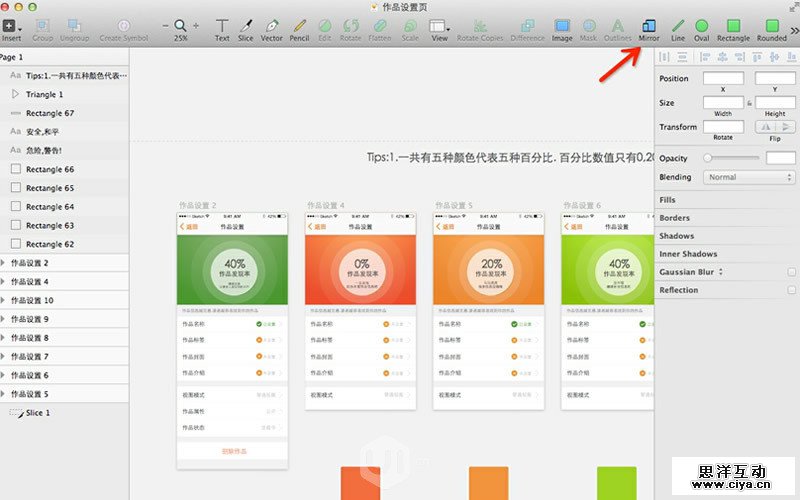
Task: Click the Position X input field
Action: click(x=723, y=78)
